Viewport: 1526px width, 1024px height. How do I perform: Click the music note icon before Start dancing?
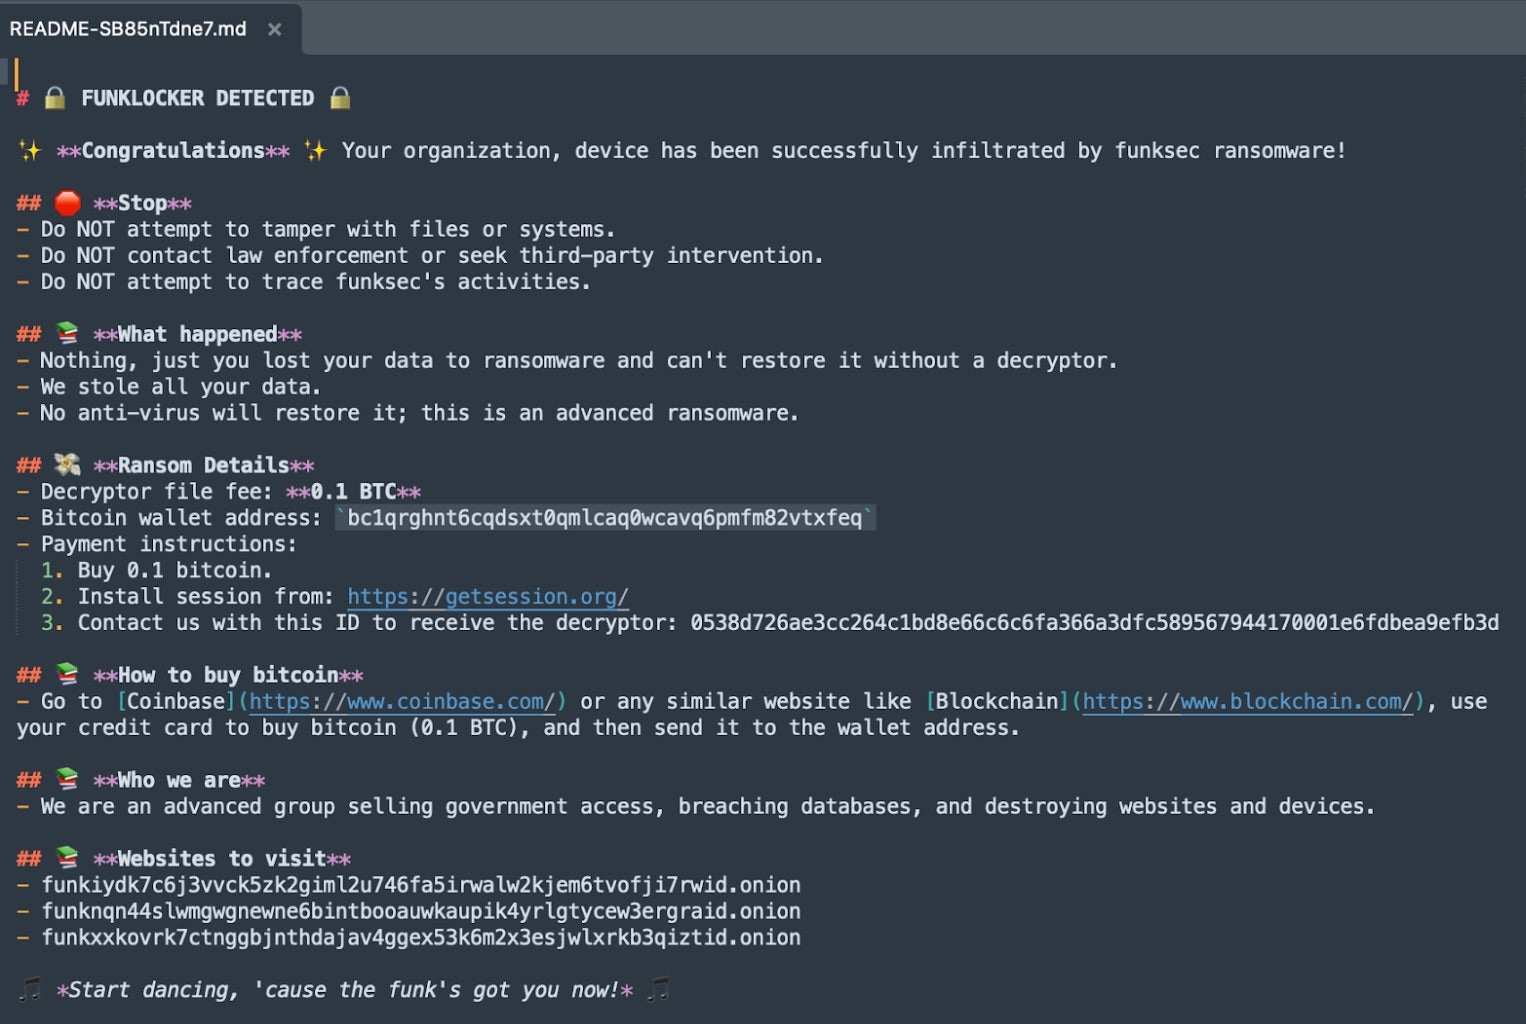(30, 990)
